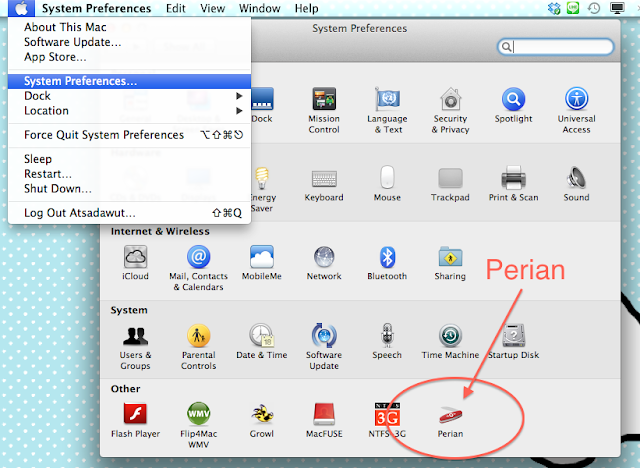Open the Window menu
640x468 pixels.
point(260,8)
